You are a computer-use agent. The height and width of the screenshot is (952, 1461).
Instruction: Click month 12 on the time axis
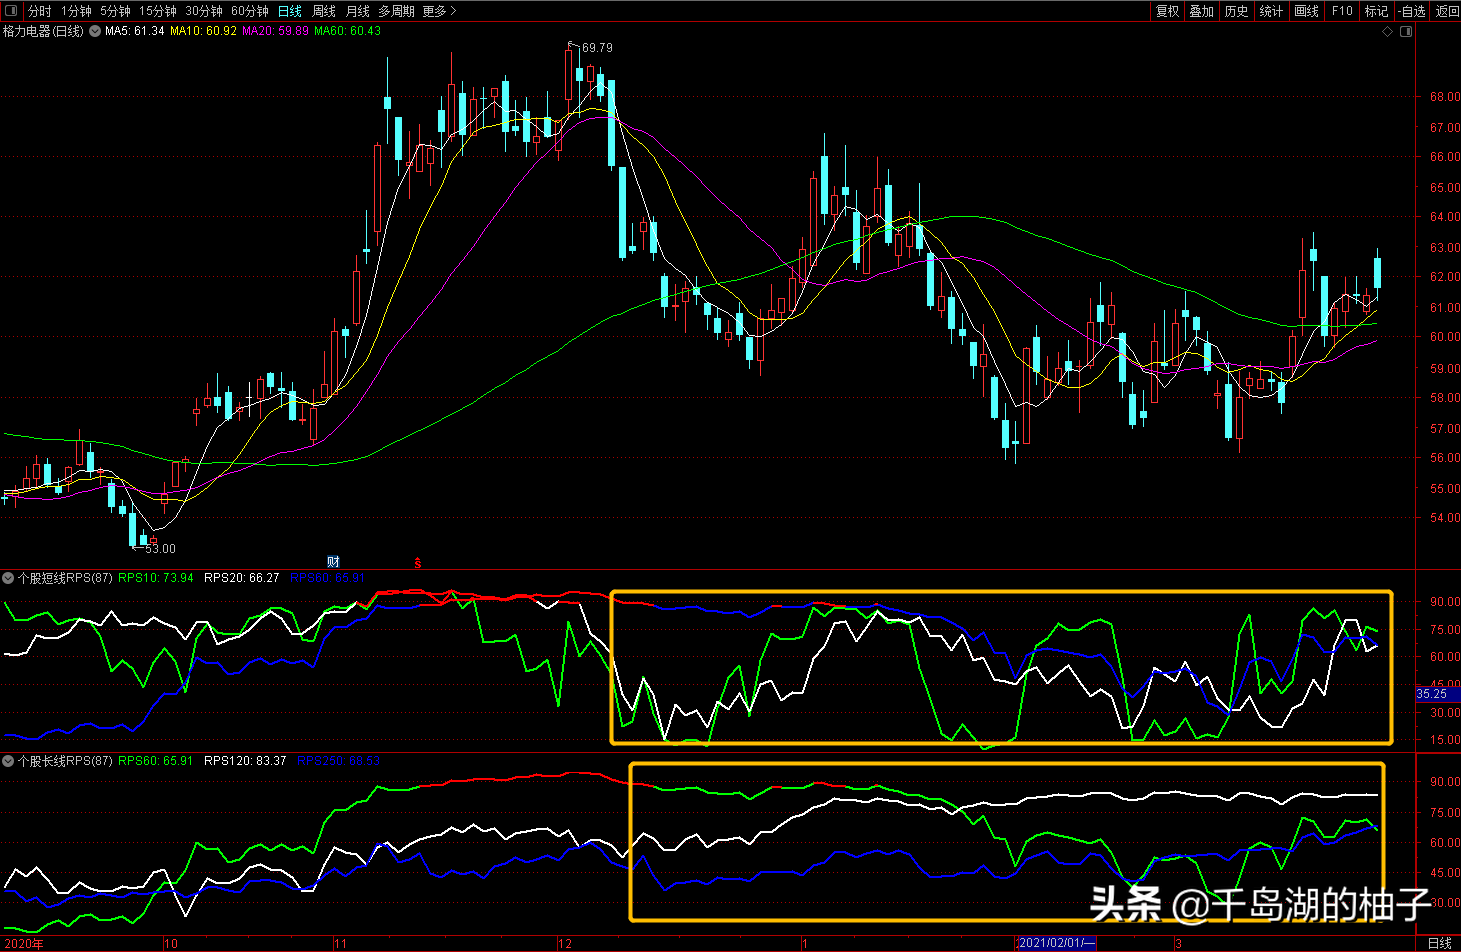tap(565, 943)
